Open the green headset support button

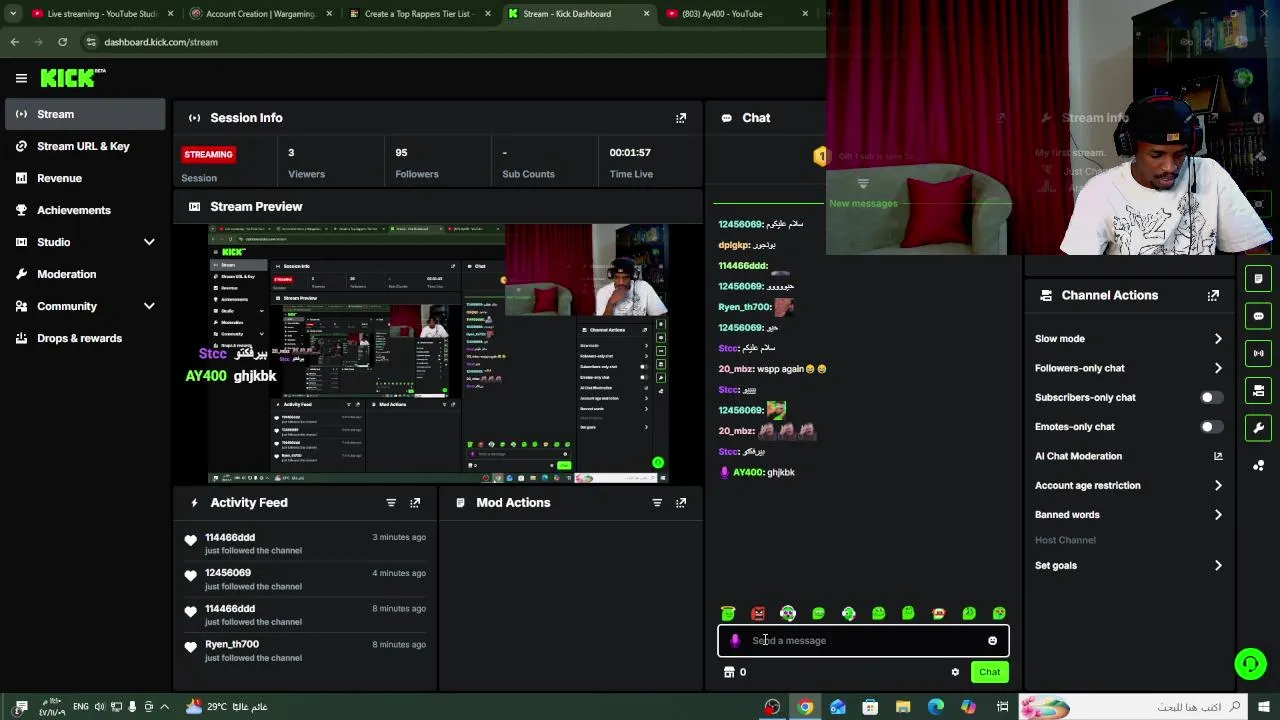pos(1250,664)
